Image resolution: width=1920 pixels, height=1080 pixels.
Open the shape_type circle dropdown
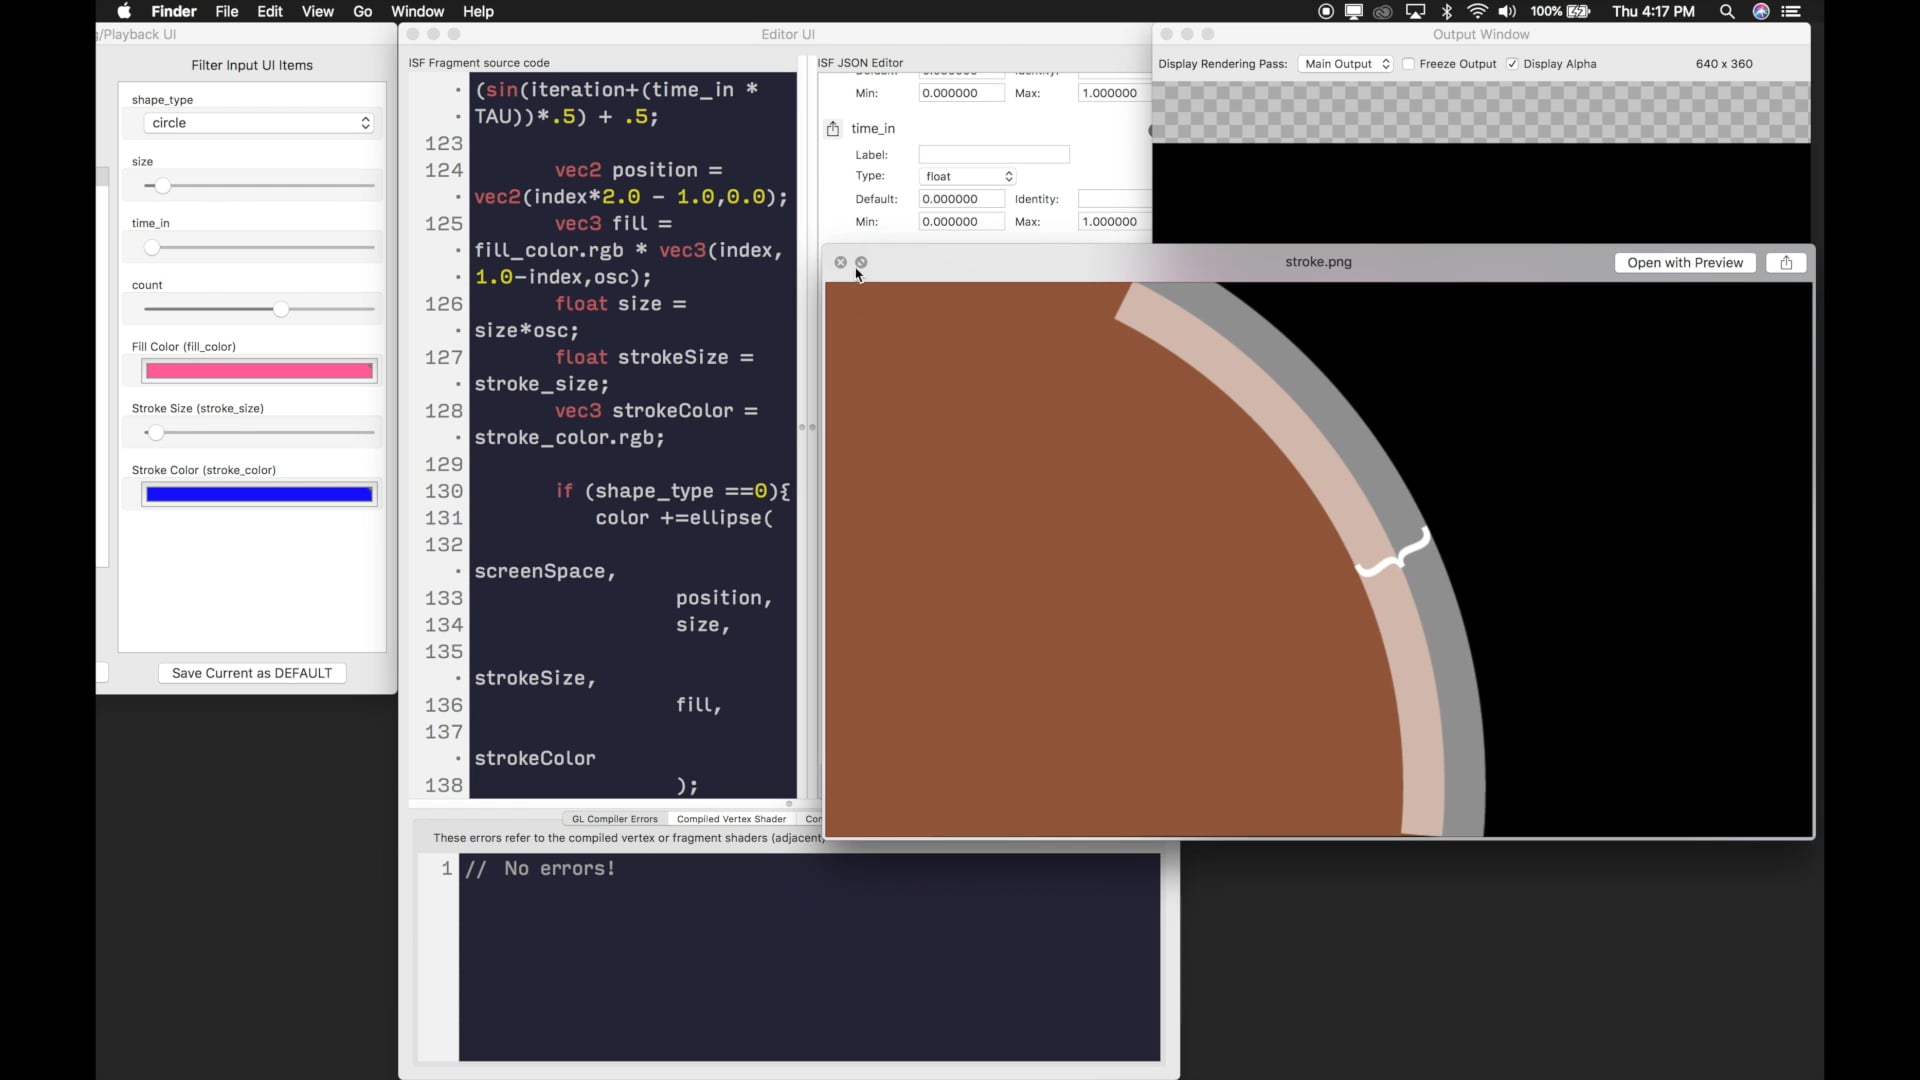tap(259, 123)
